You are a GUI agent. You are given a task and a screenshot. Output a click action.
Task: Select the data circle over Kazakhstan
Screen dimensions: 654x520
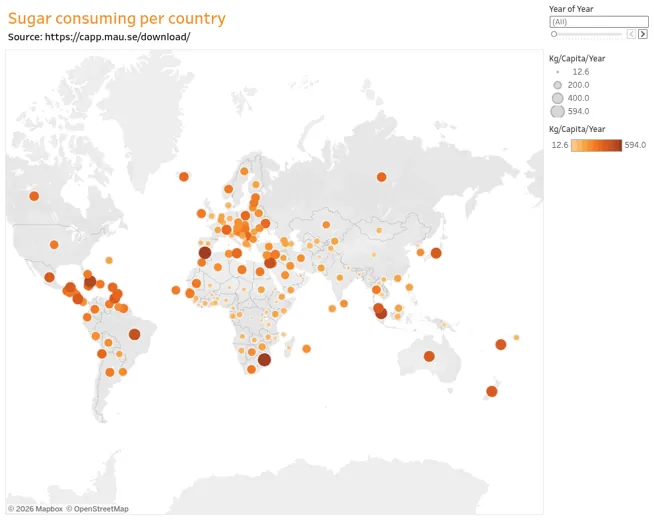pyautogui.click(x=326, y=225)
